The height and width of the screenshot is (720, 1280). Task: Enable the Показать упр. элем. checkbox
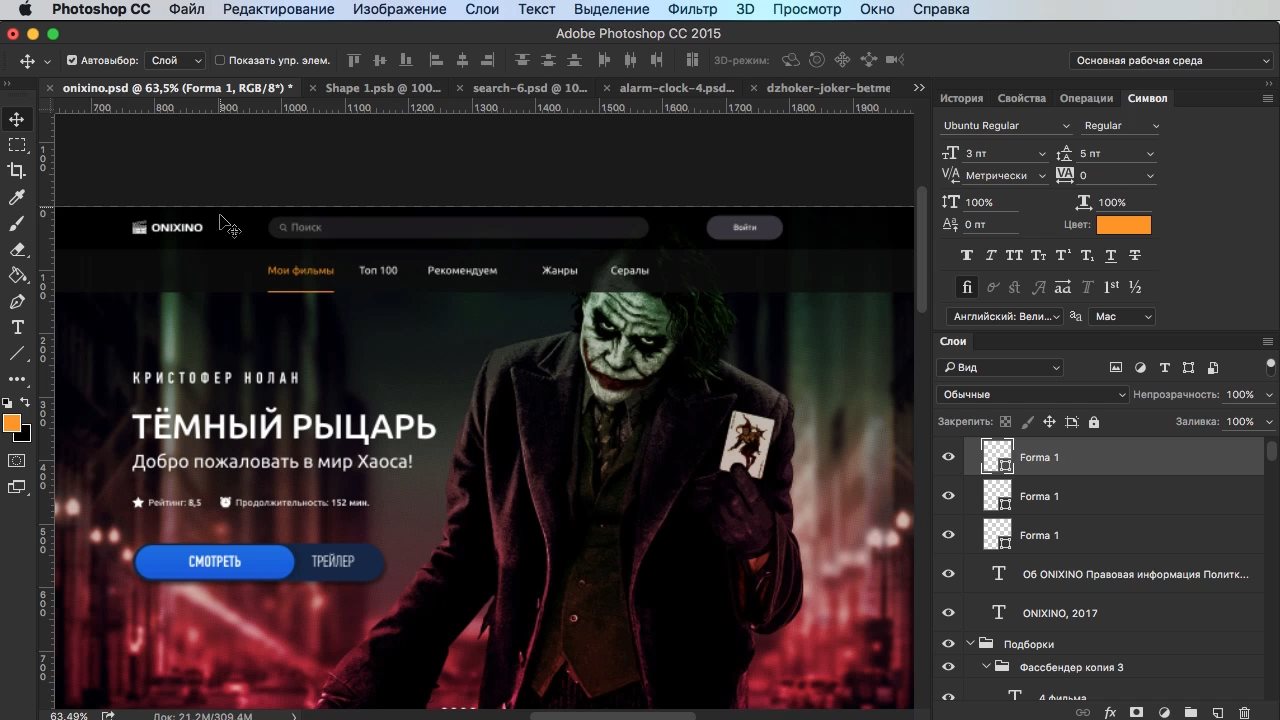pyautogui.click(x=220, y=61)
